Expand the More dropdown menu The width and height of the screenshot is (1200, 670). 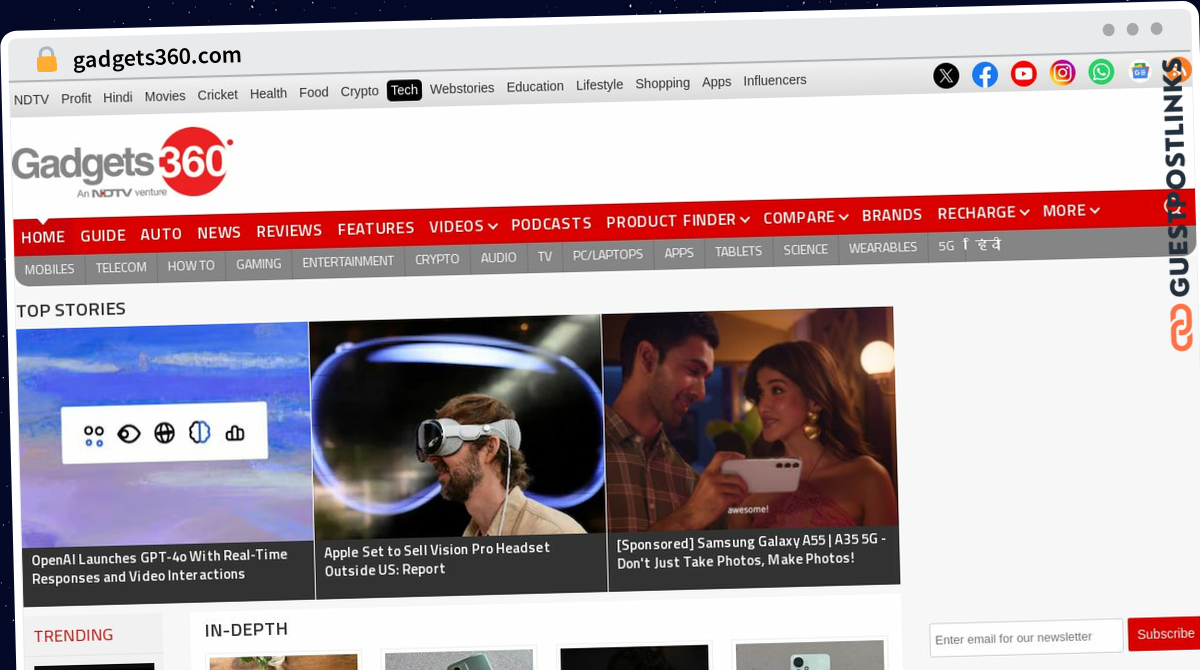[1071, 211]
